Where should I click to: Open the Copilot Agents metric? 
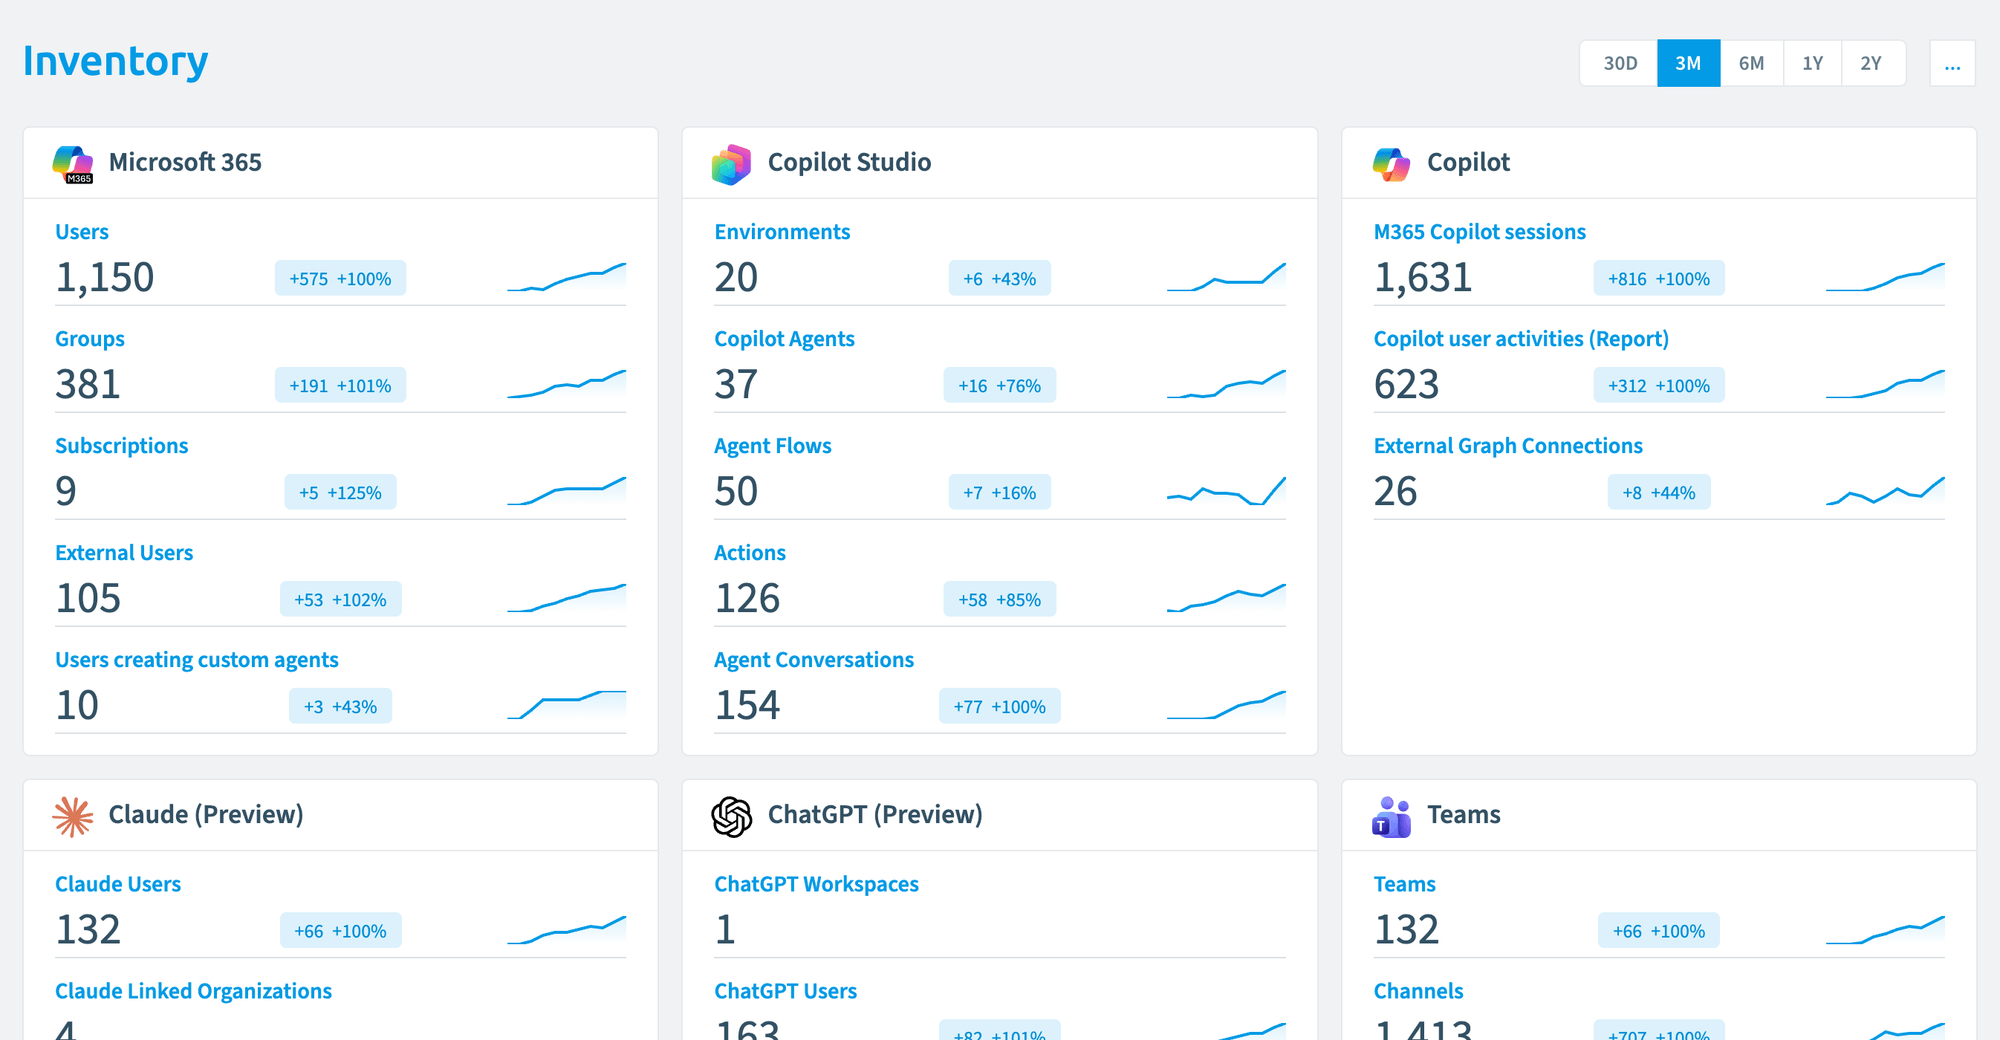(785, 339)
